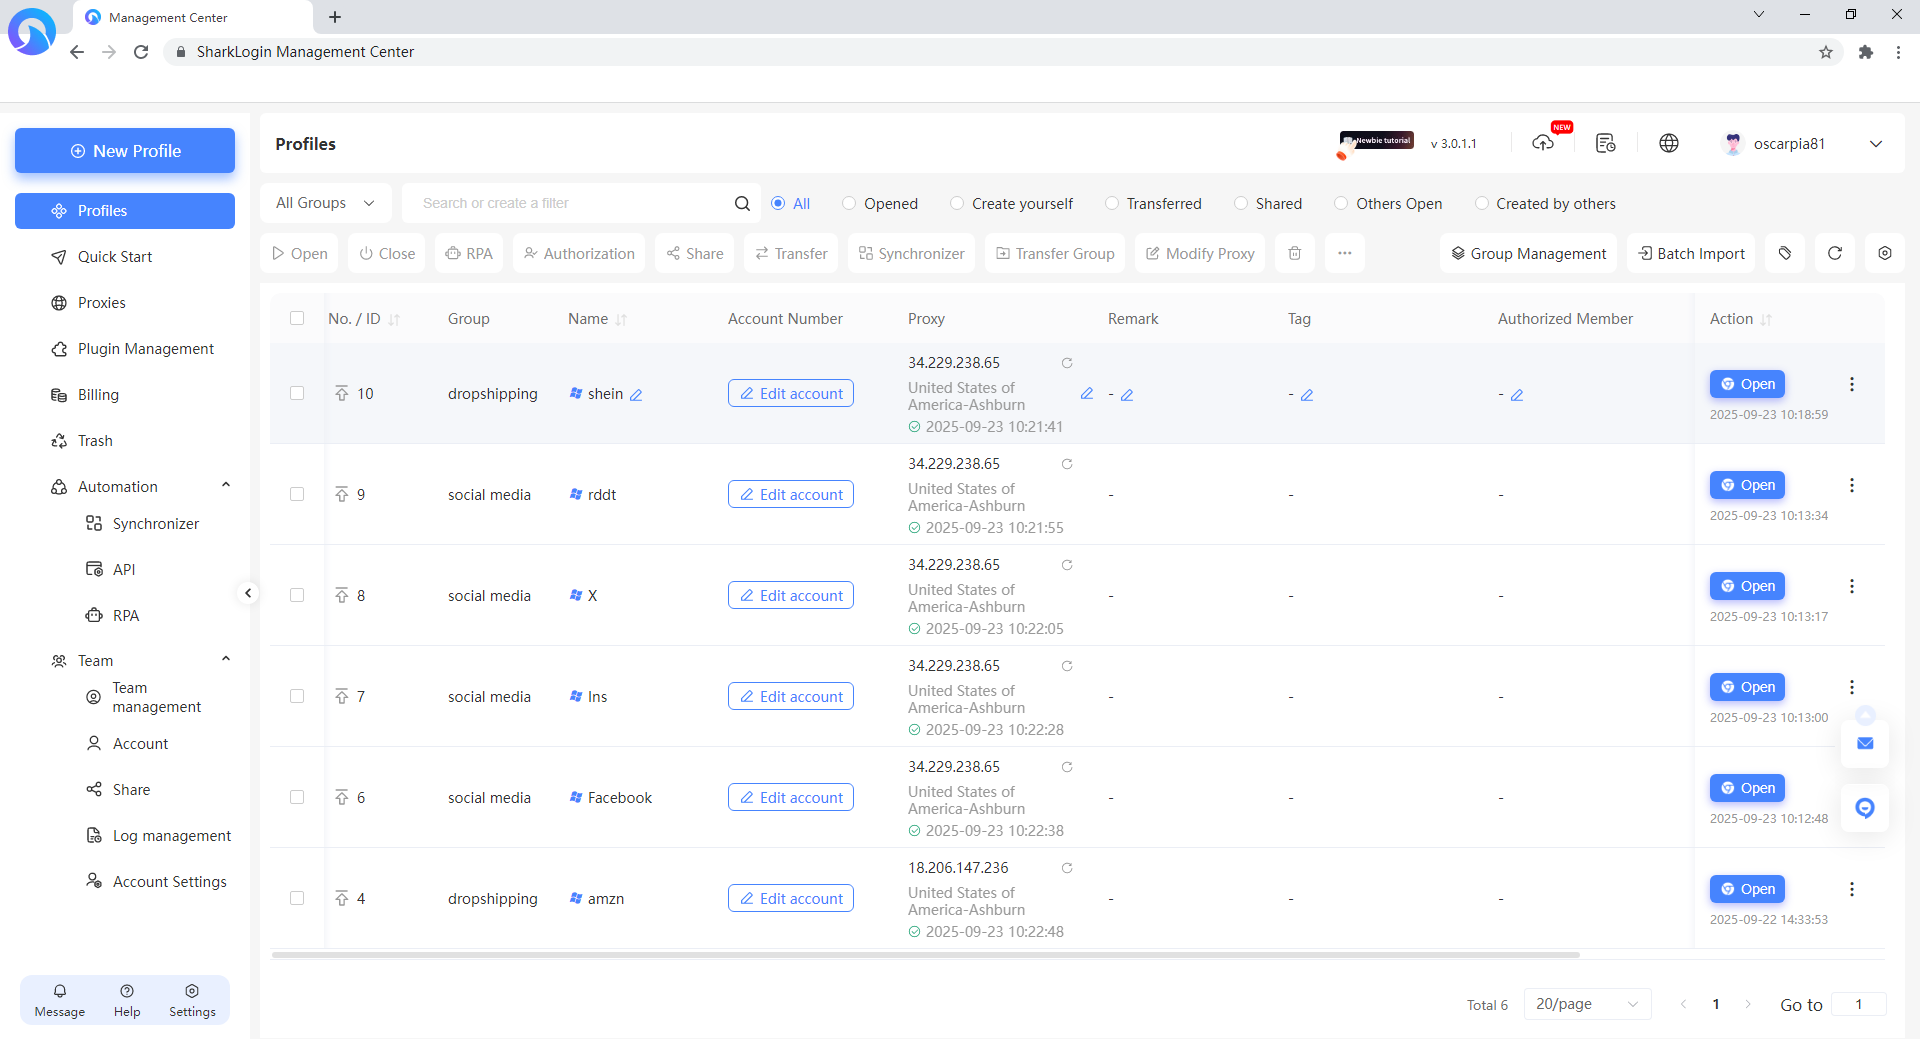This screenshot has width=1920, height=1039.
Task: Open the oscarpia81 account dropdown
Action: coord(1803,143)
